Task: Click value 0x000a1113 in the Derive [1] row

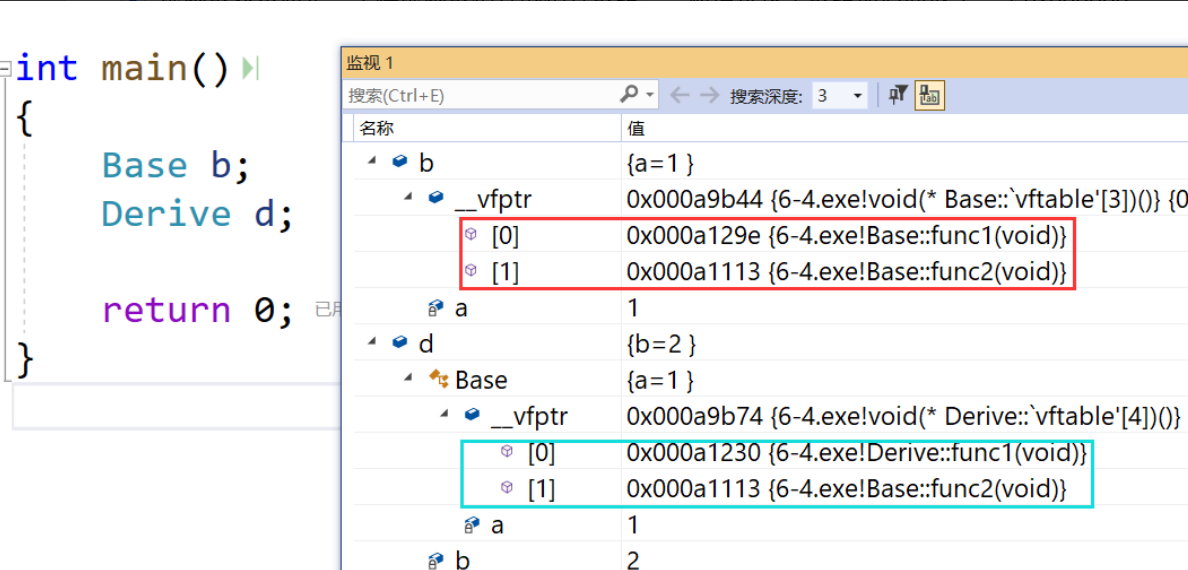Action: tap(846, 490)
